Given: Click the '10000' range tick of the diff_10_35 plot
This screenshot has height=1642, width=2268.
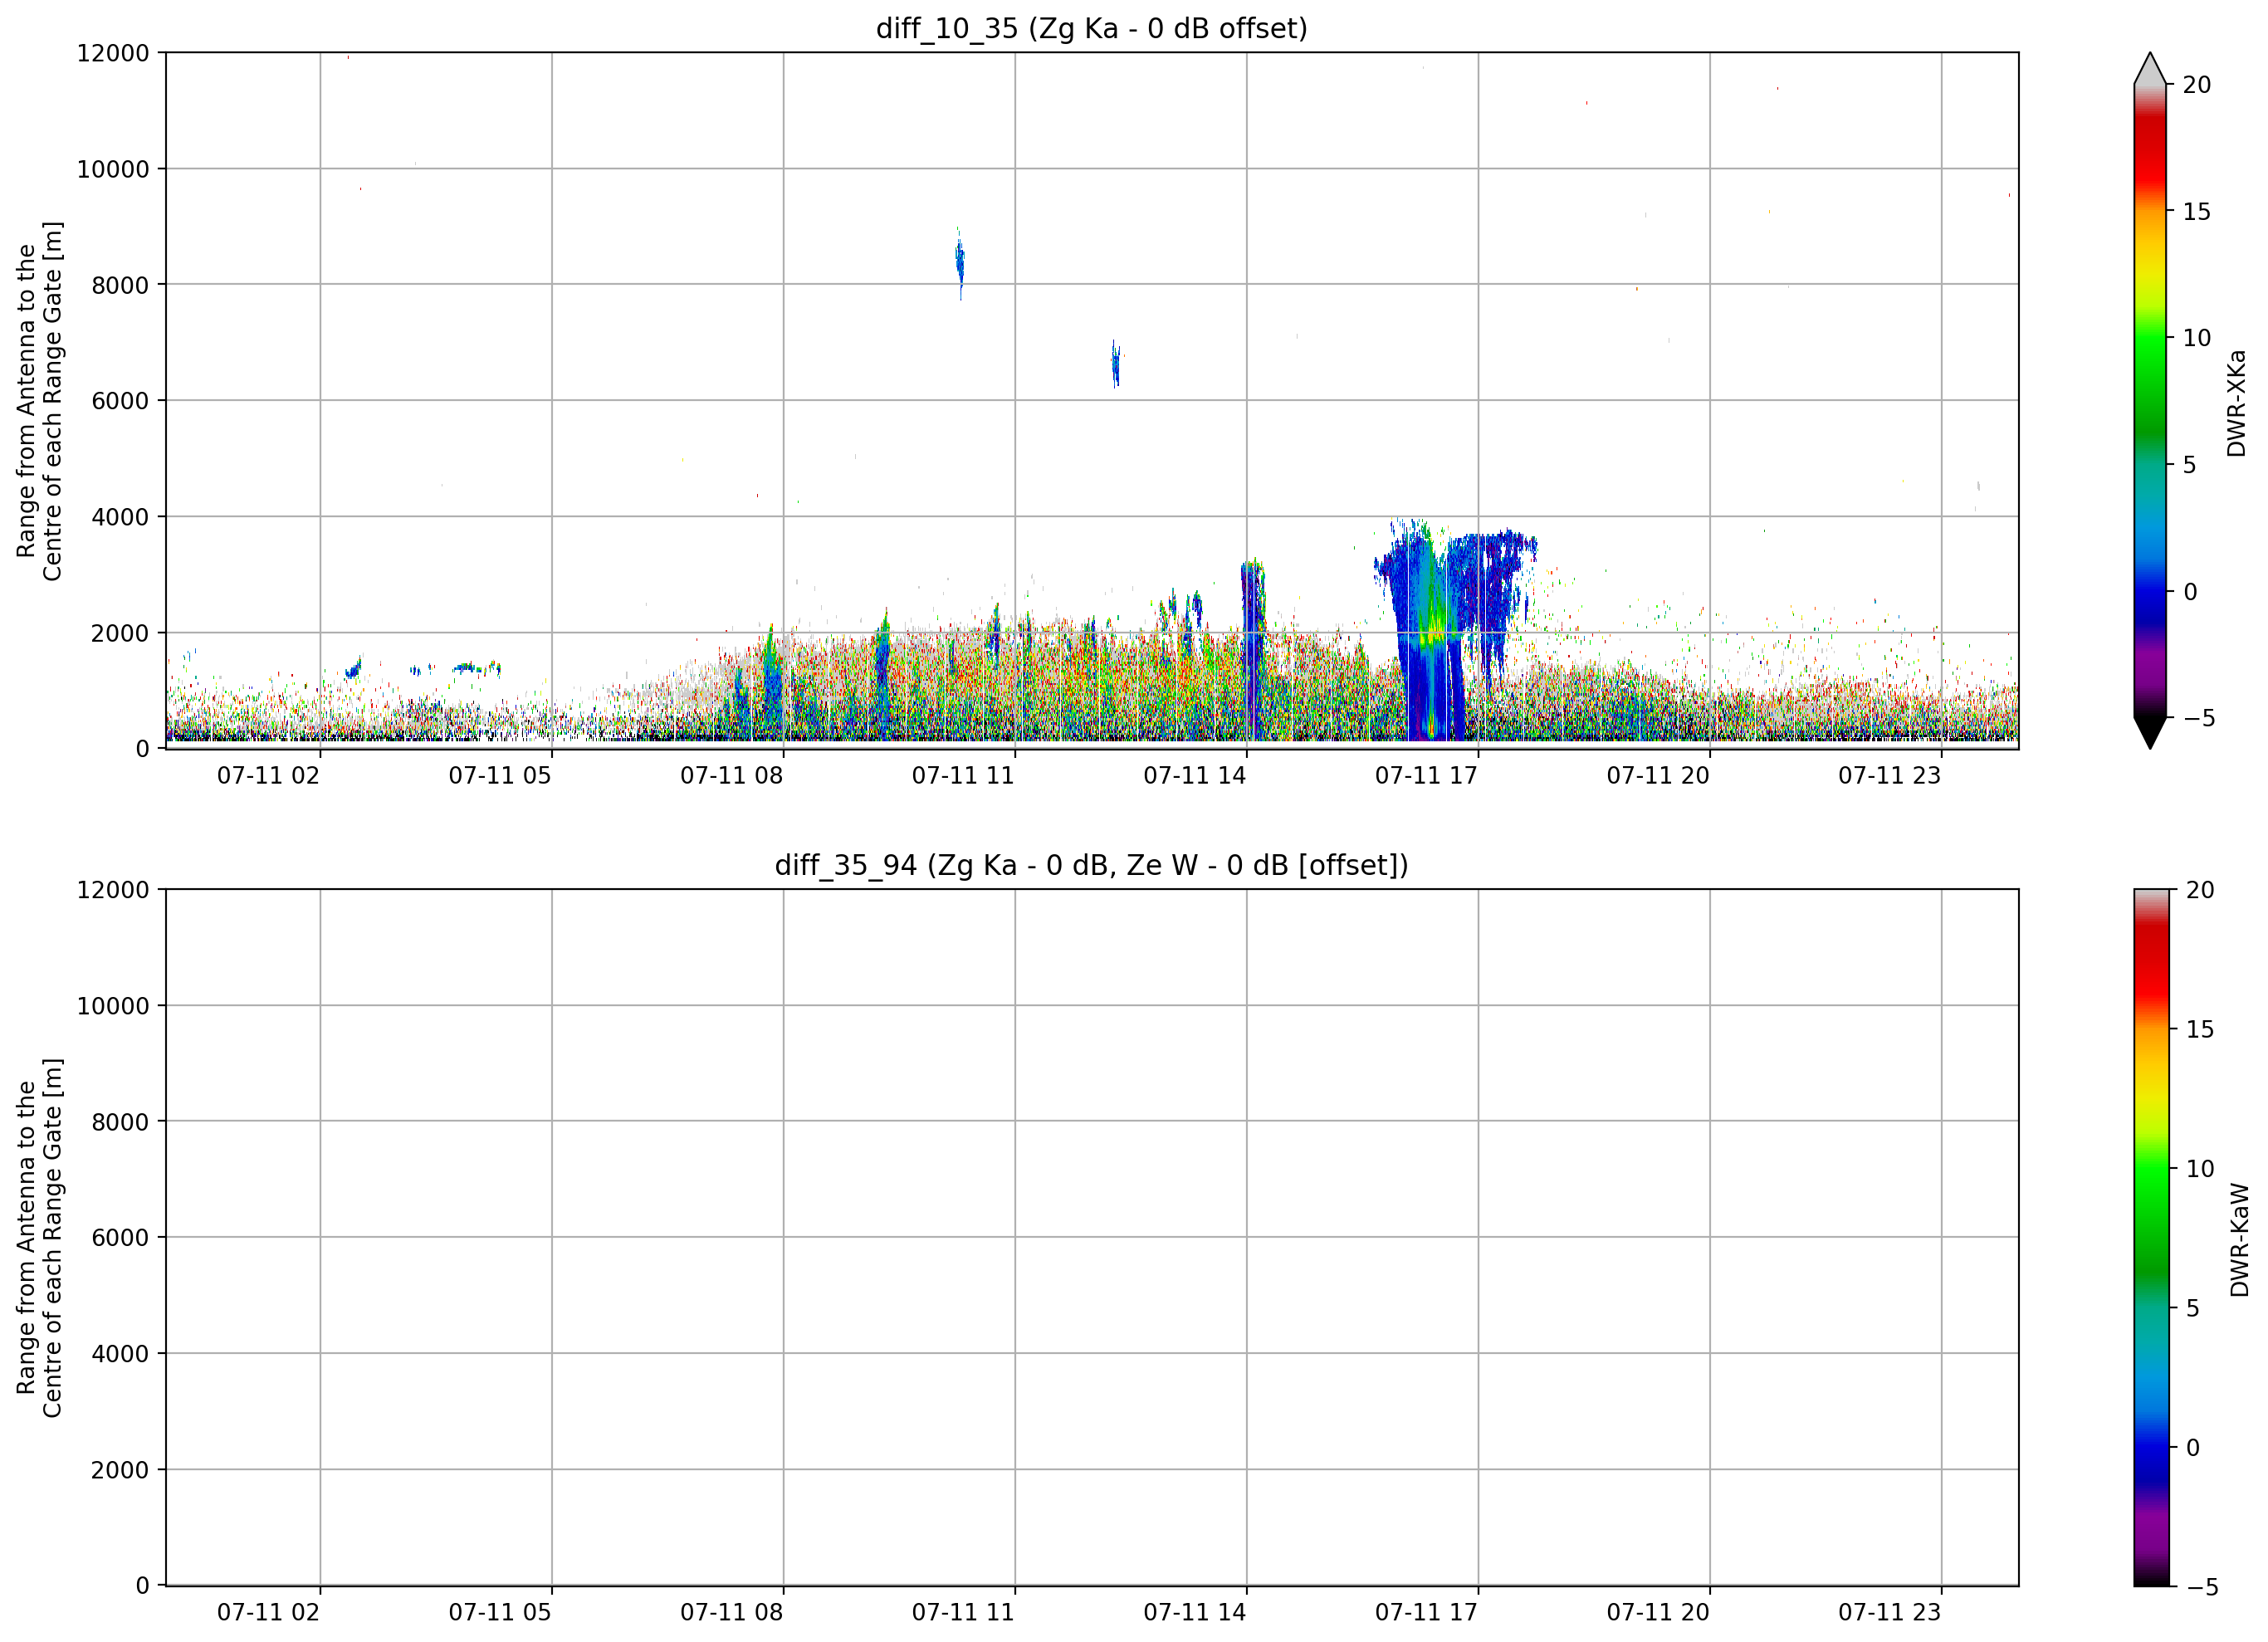Looking at the screenshot, I should (x=113, y=169).
